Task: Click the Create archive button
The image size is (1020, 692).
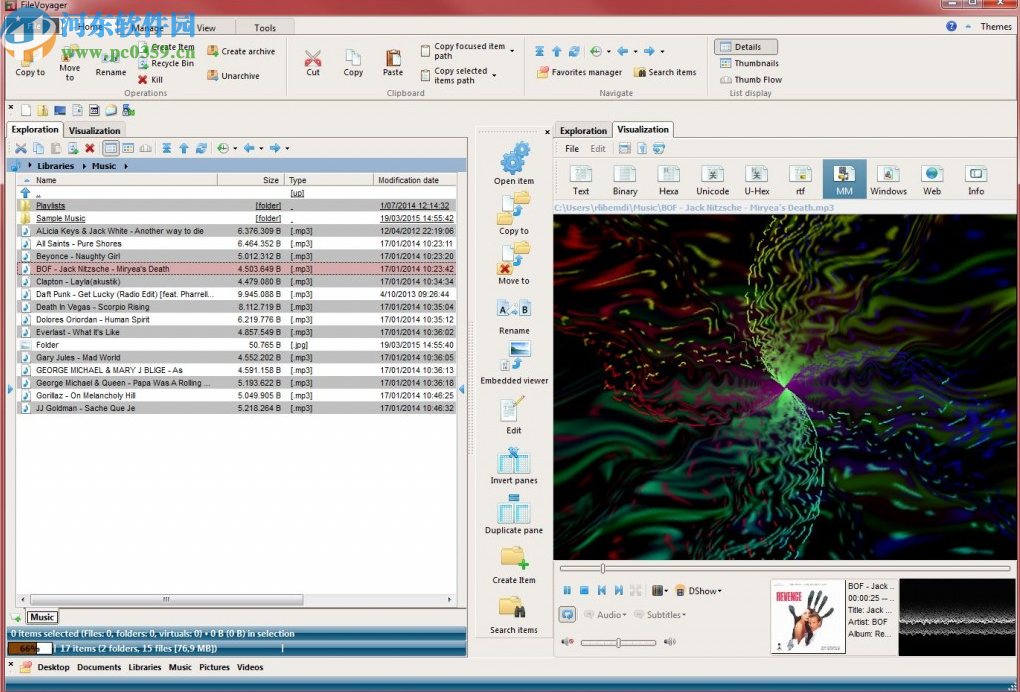Action: coord(241,51)
